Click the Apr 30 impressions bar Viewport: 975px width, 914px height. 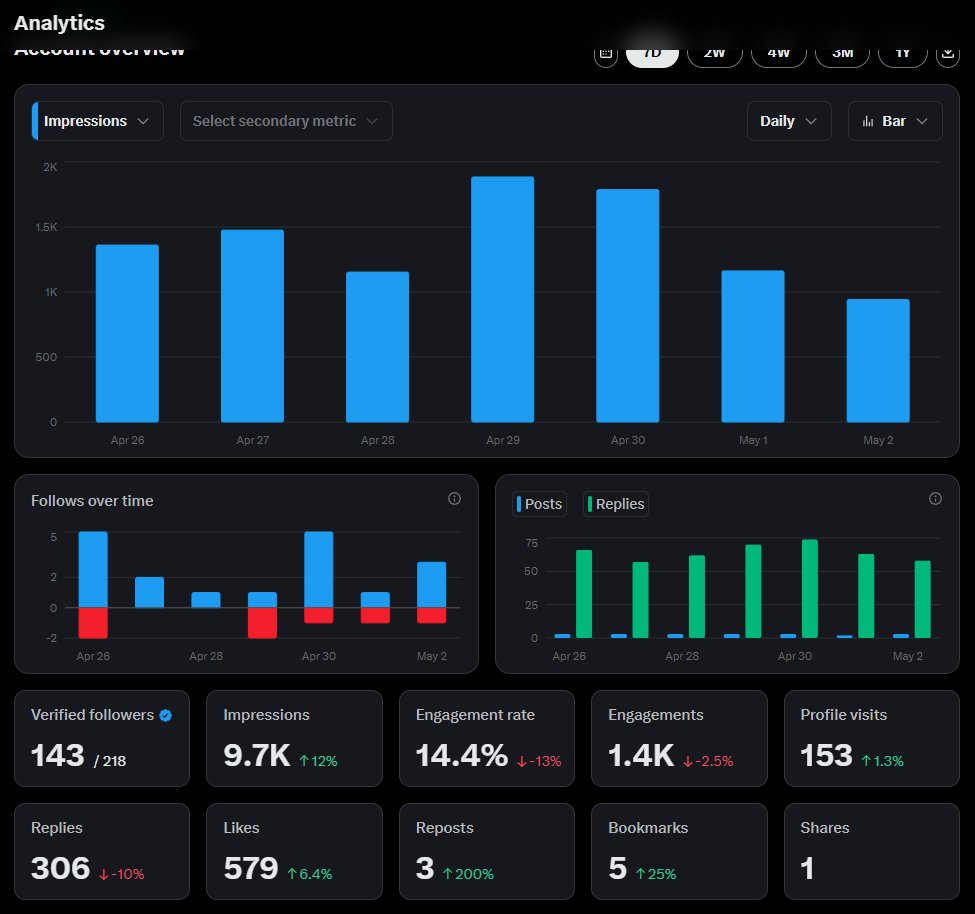pos(627,306)
